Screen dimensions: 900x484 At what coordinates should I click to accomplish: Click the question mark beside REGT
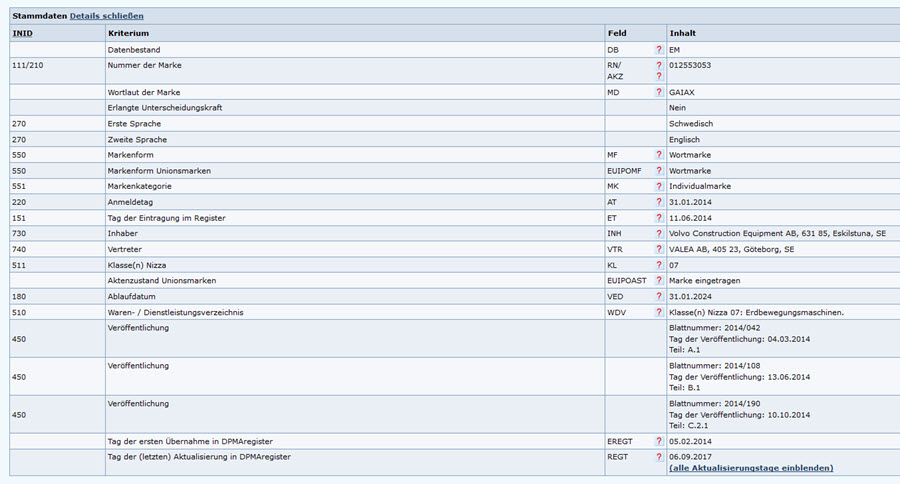(659, 457)
